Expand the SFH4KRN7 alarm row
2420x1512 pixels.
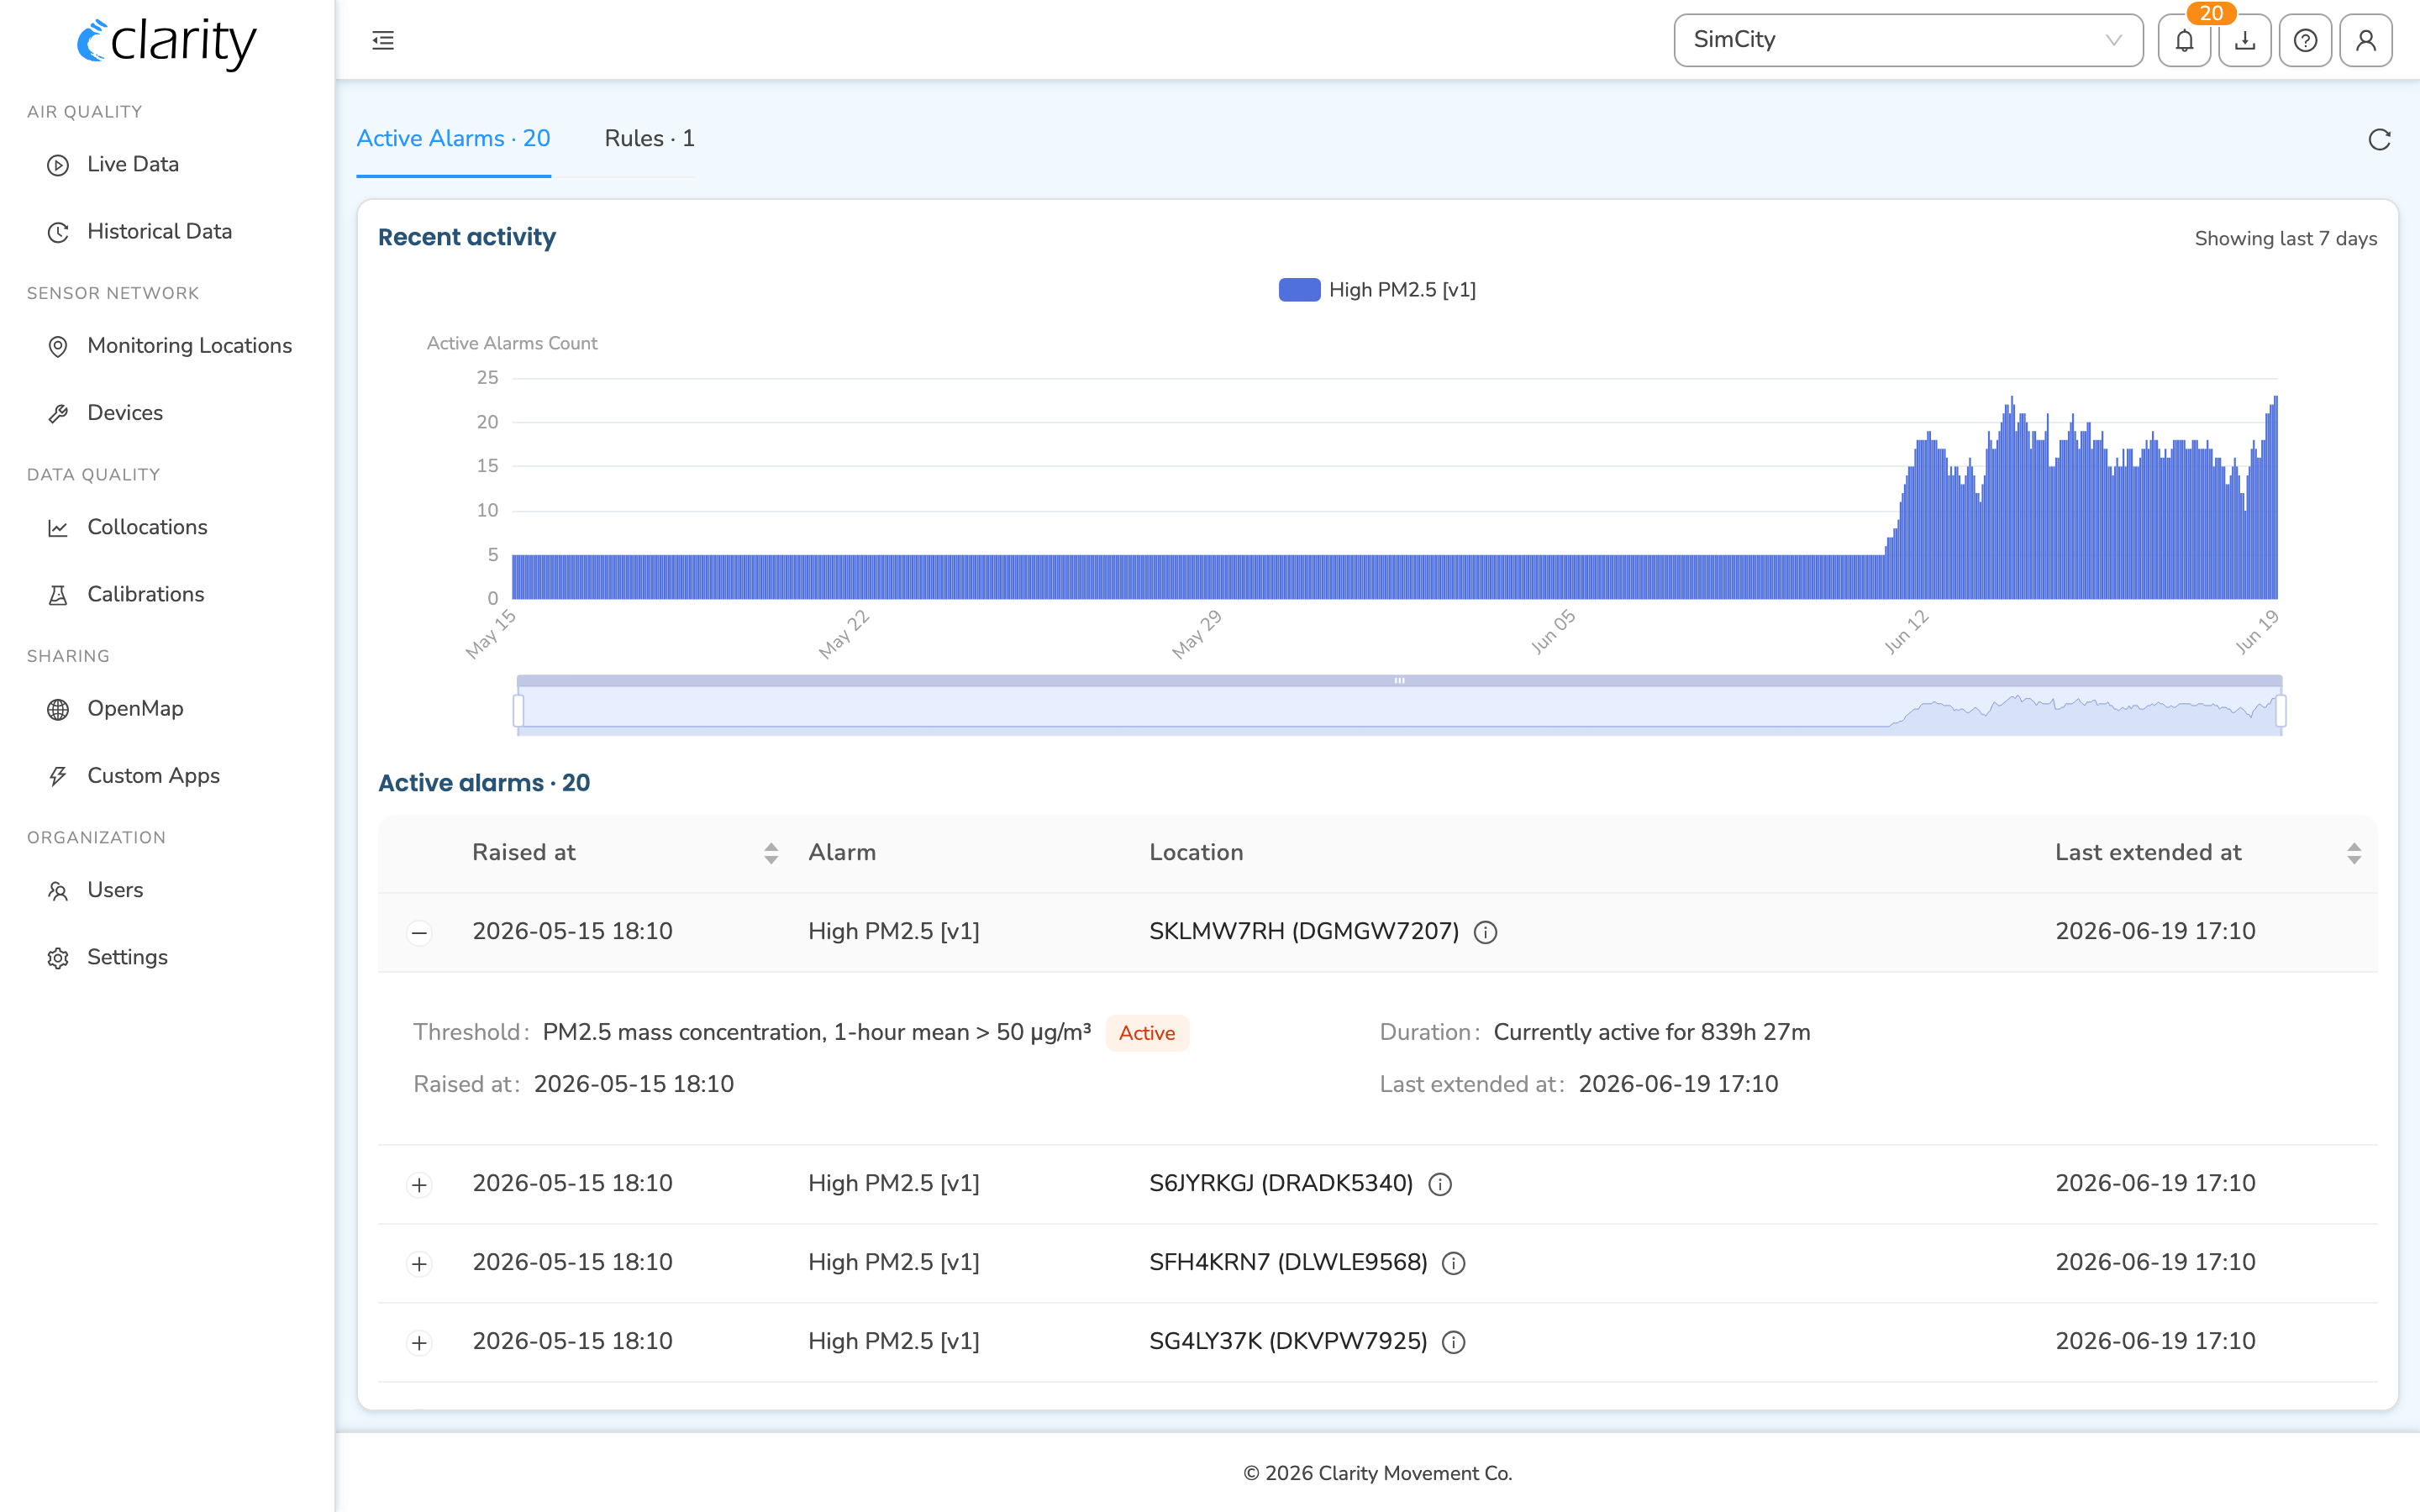click(x=419, y=1264)
